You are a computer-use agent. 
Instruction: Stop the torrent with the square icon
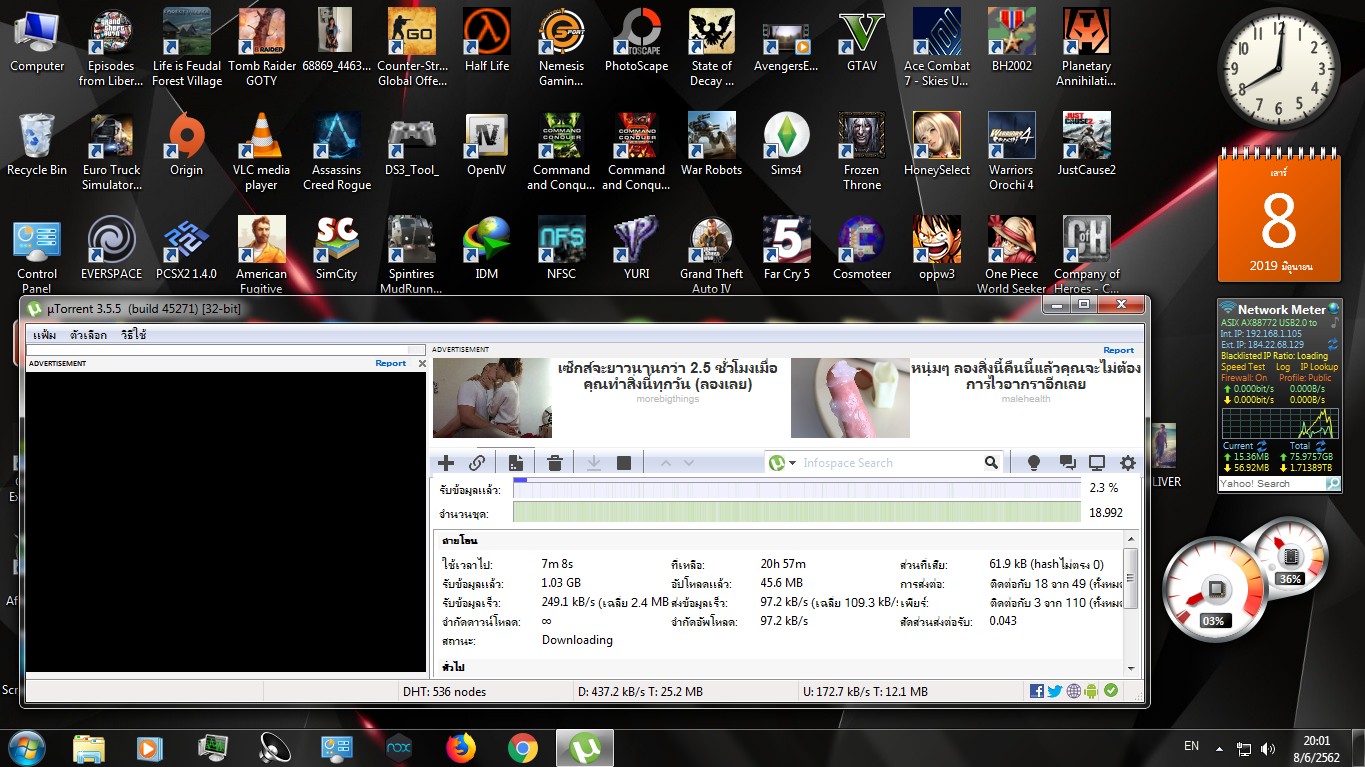tap(624, 463)
